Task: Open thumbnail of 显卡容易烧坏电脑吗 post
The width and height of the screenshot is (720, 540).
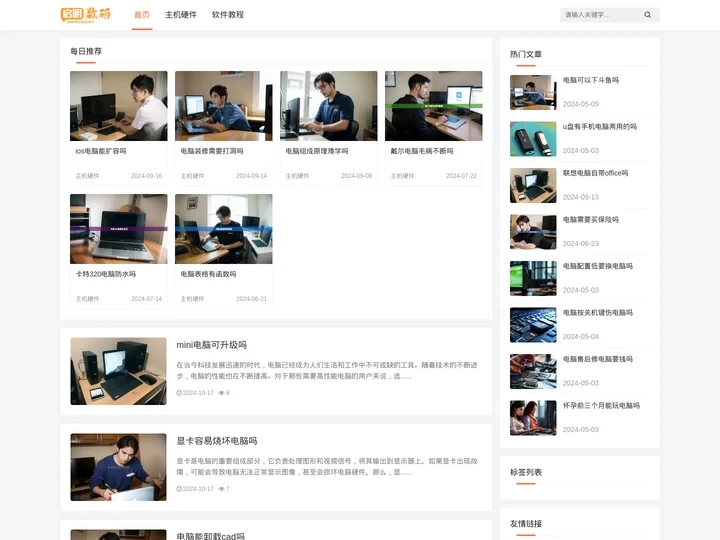Action: (x=118, y=467)
